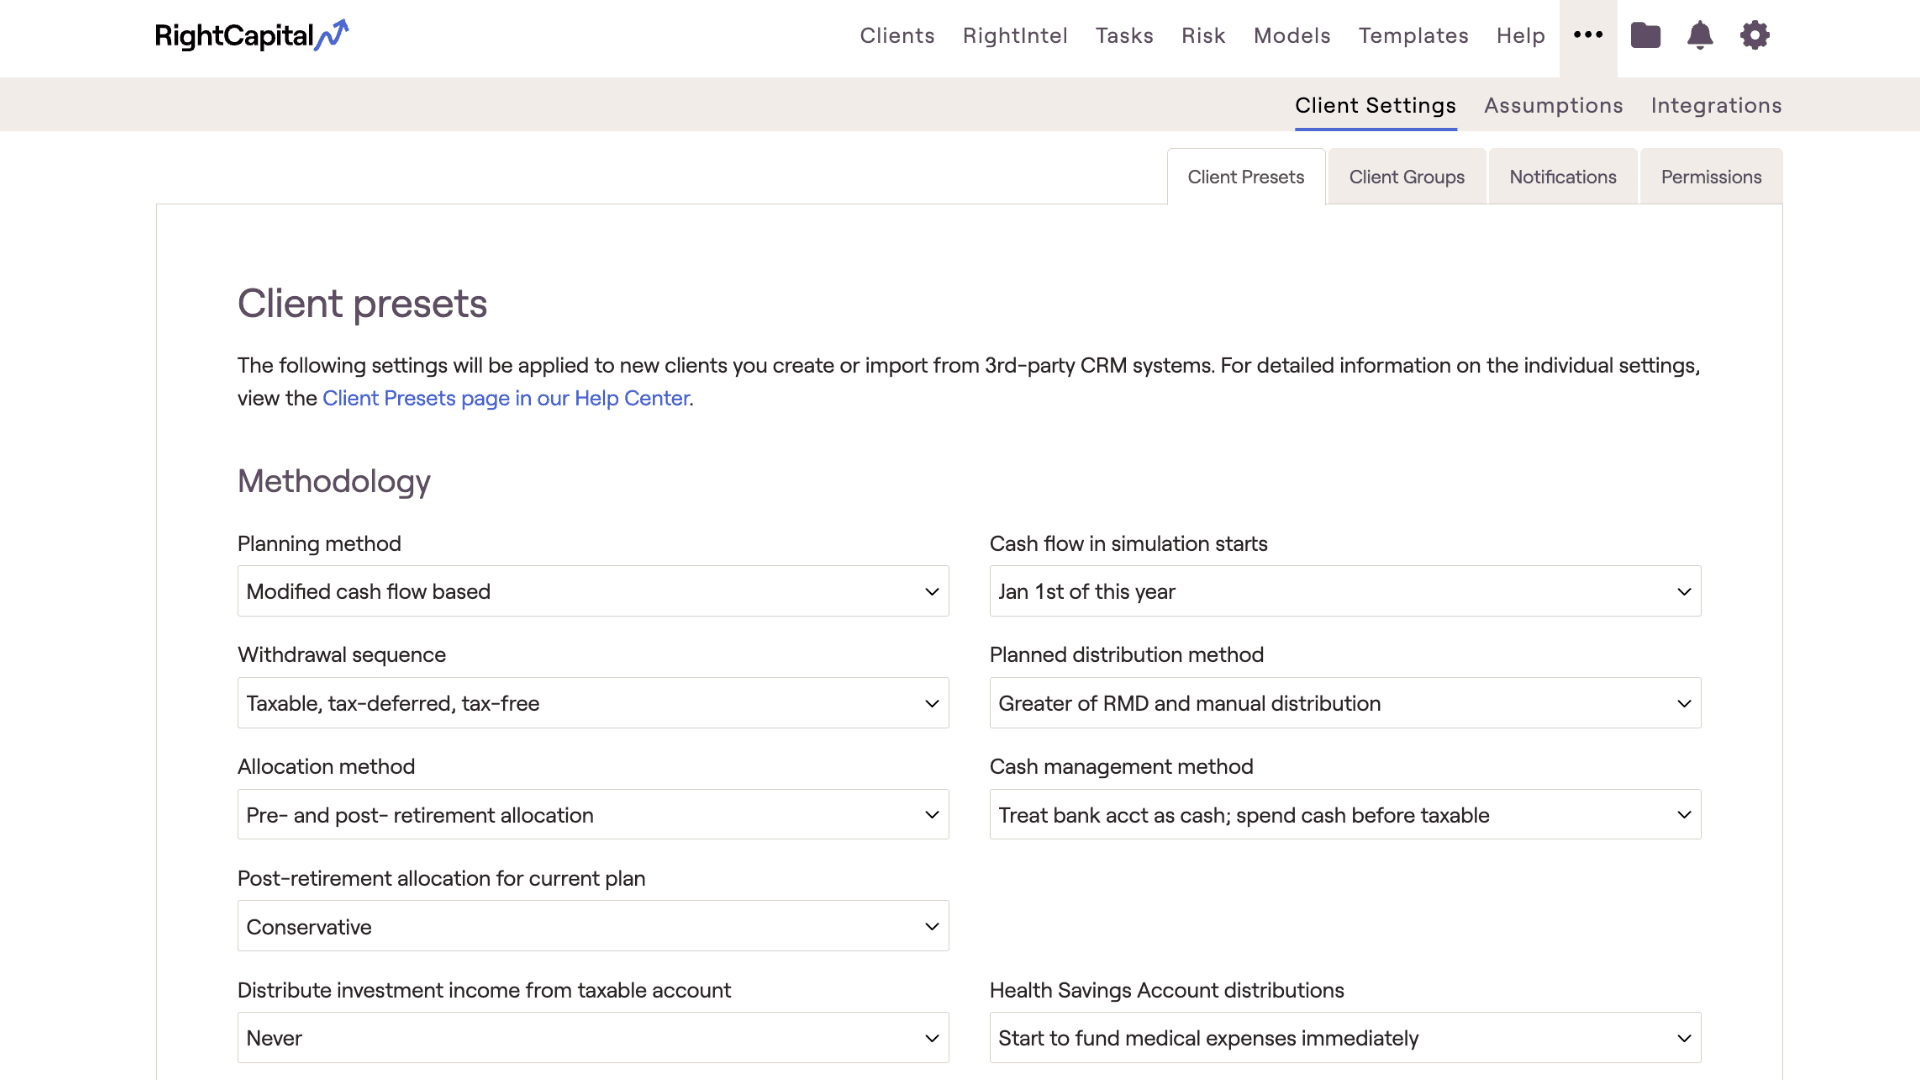The image size is (1920, 1080).
Task: Open the Templates menu
Action: coord(1413,35)
